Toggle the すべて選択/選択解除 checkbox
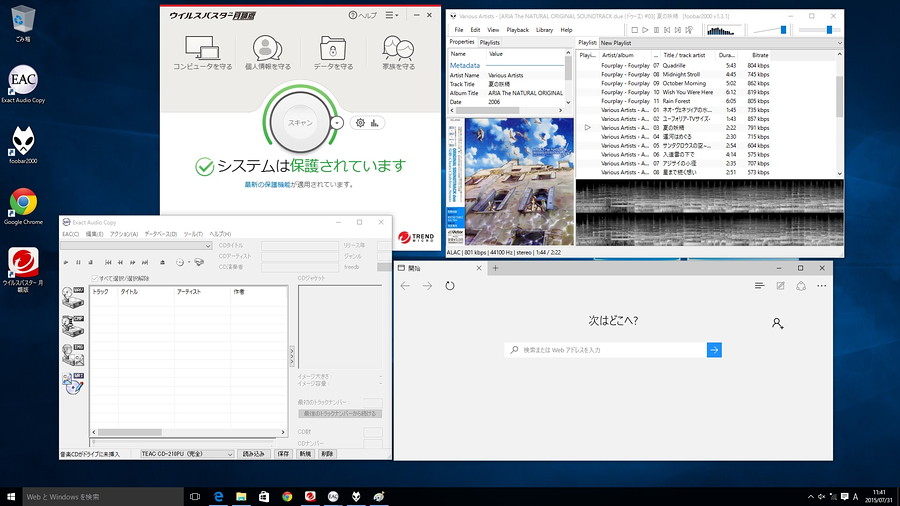This screenshot has height=506, width=900. coord(95,278)
